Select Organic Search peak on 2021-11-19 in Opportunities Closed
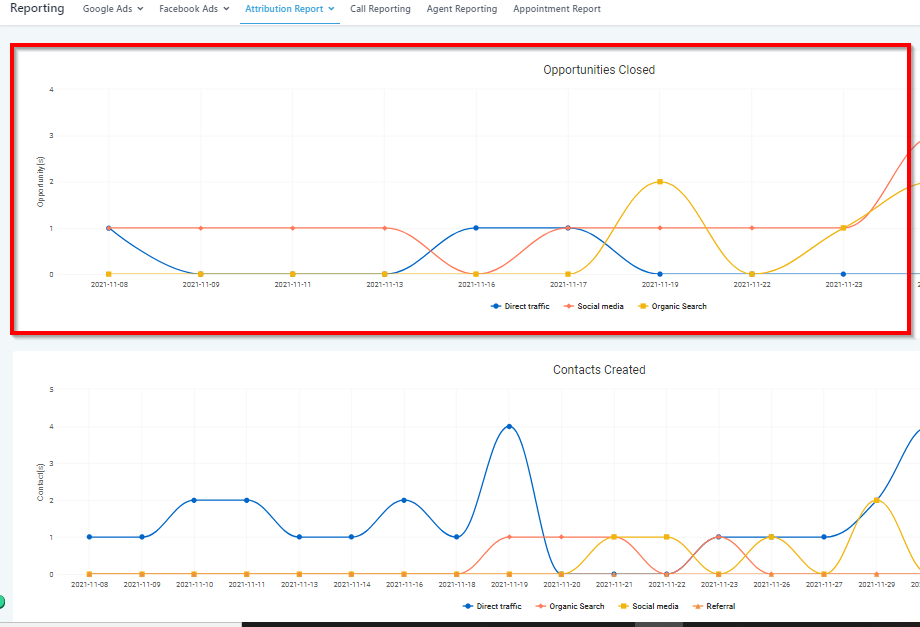920x627 pixels. point(660,182)
